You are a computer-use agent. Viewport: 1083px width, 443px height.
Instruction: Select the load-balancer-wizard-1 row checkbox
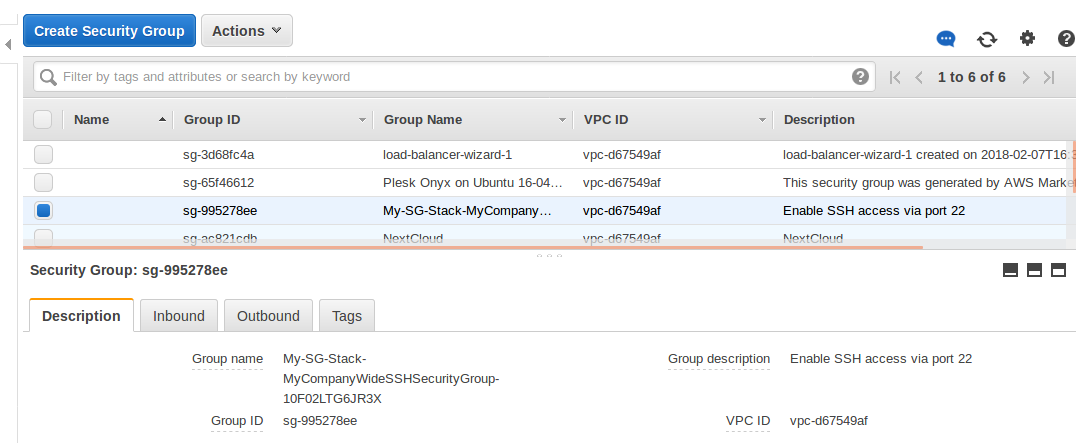point(44,155)
